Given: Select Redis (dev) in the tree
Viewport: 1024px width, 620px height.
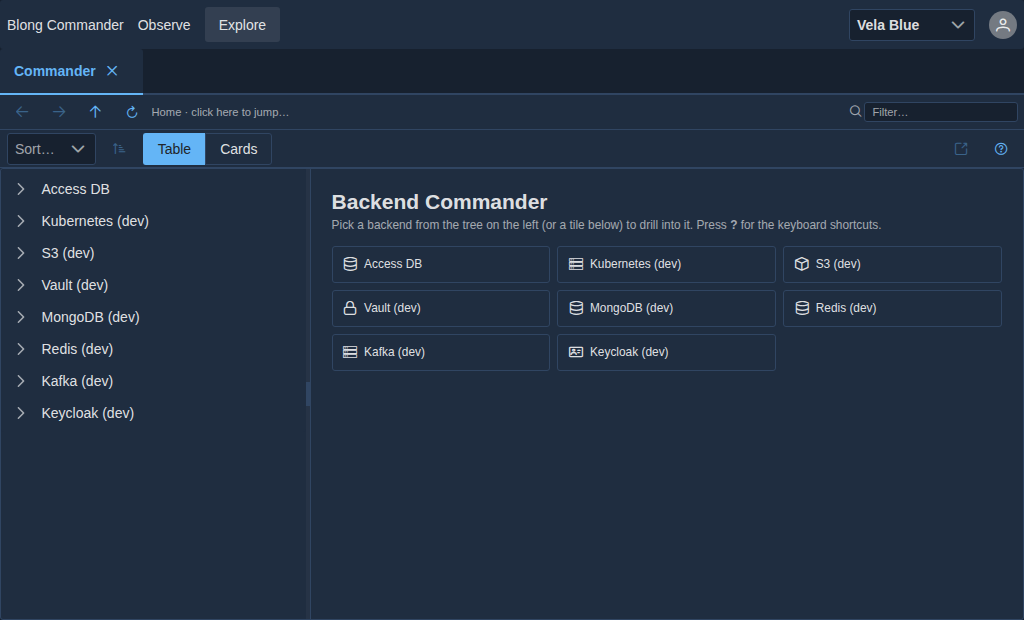Looking at the screenshot, I should pyautogui.click(x=77, y=349).
